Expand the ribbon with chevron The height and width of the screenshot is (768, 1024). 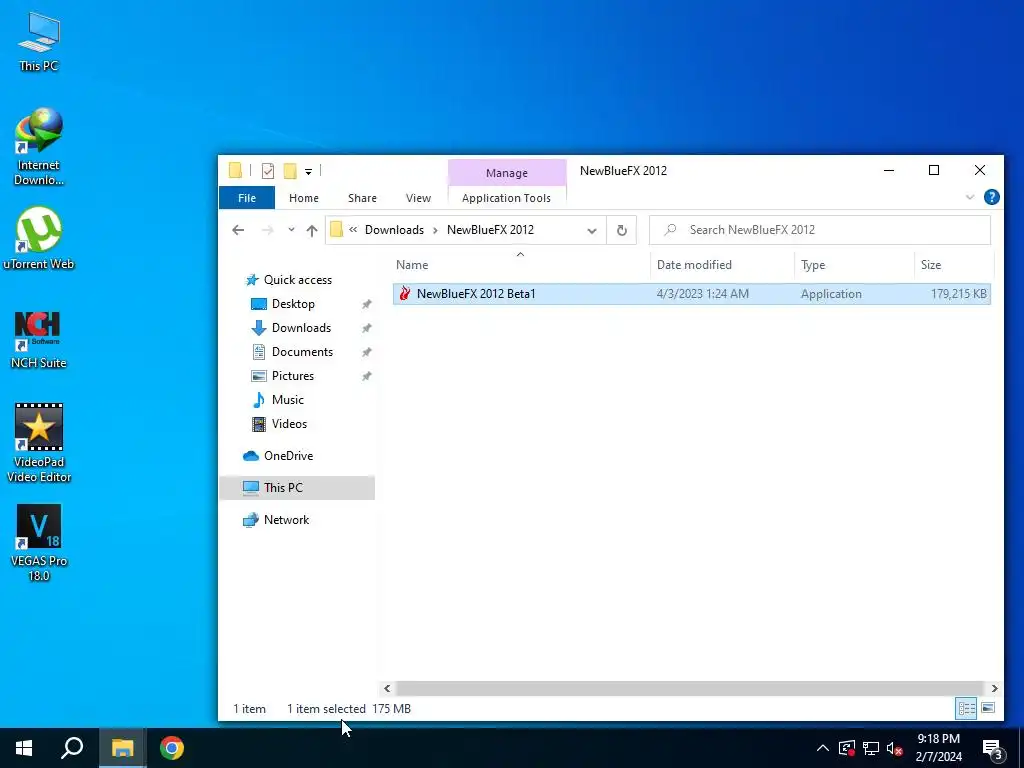click(970, 197)
